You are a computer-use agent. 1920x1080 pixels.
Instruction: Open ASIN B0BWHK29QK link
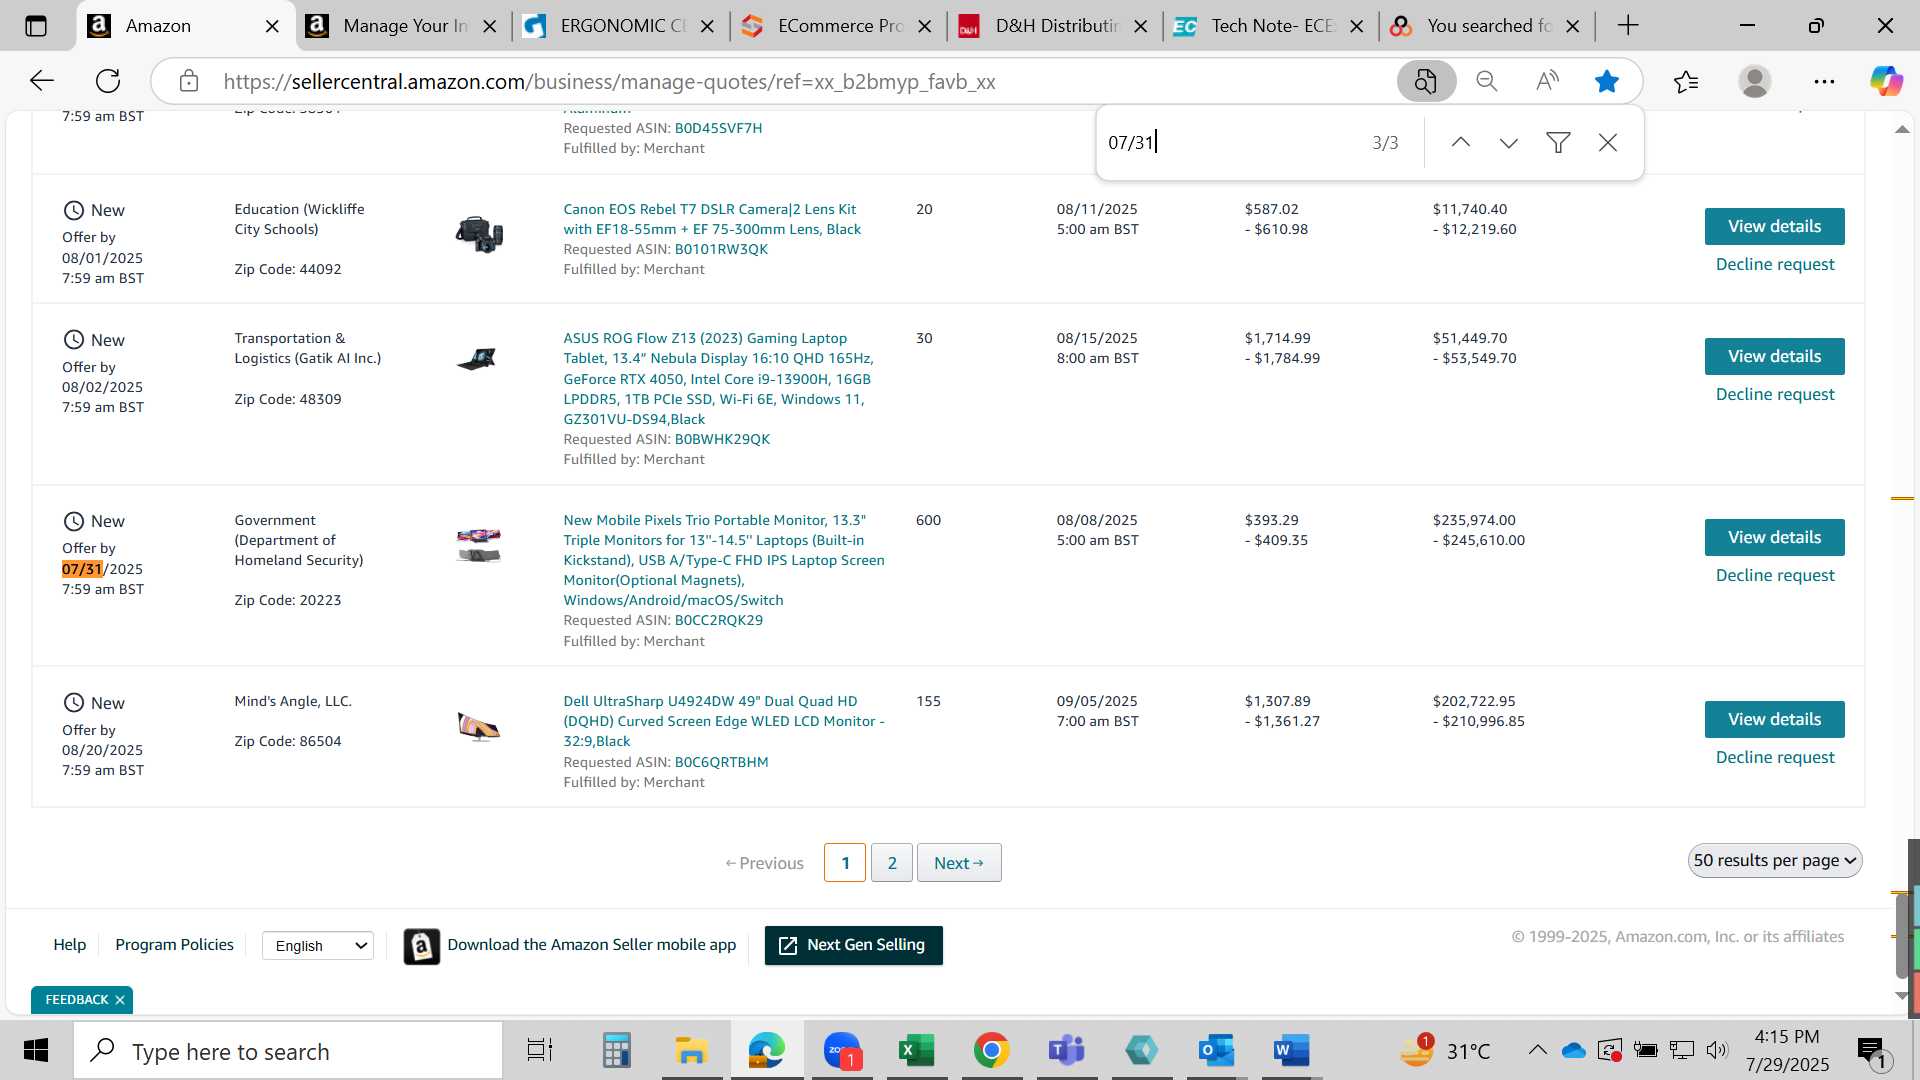click(722, 439)
